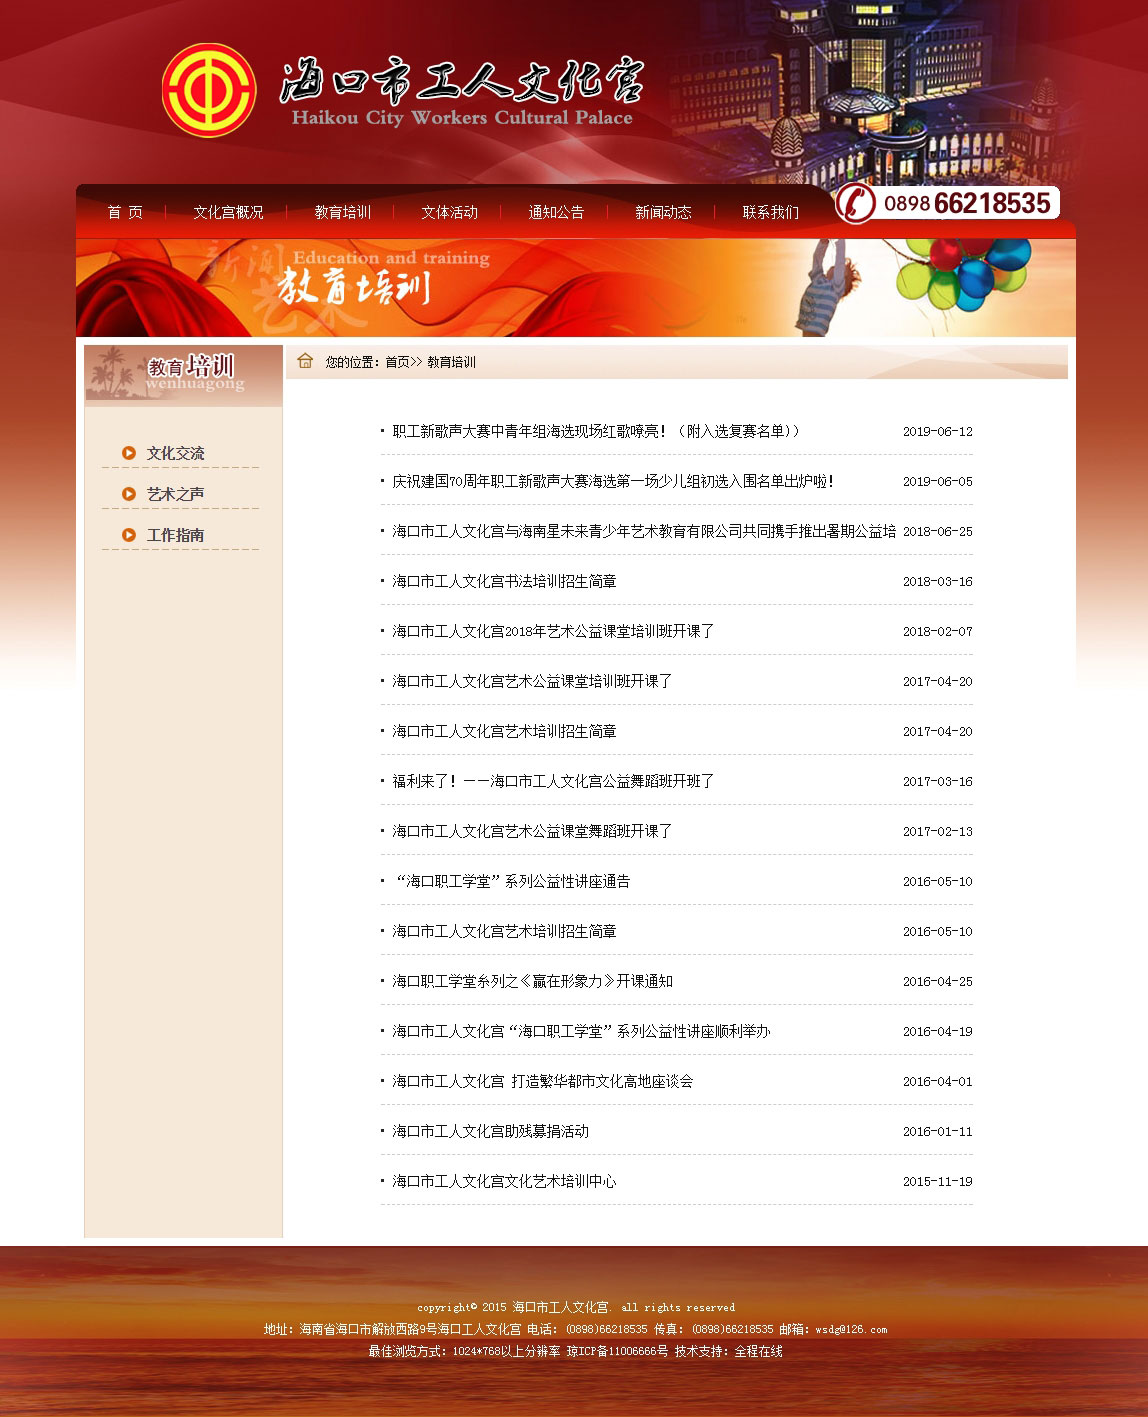1148x1417 pixels.
Task: Click the orange arrow beside 艺术之声
Action: [x=129, y=494]
